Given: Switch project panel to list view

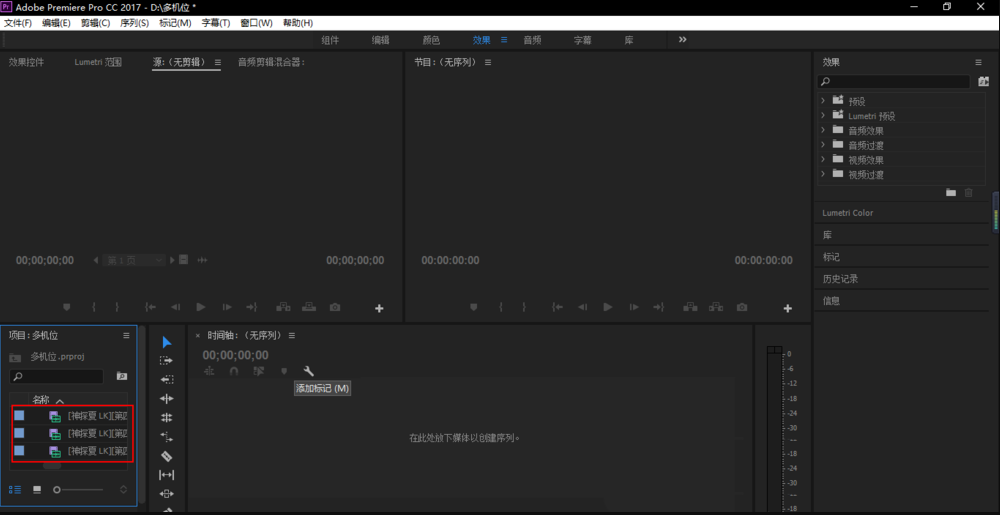Looking at the screenshot, I should (x=15, y=490).
